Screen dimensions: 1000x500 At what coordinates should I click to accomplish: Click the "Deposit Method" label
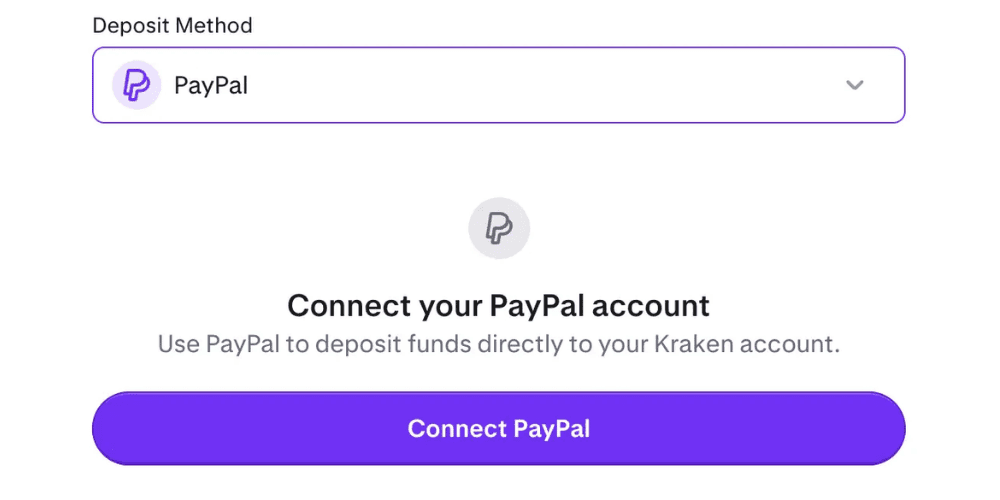pyautogui.click(x=172, y=26)
